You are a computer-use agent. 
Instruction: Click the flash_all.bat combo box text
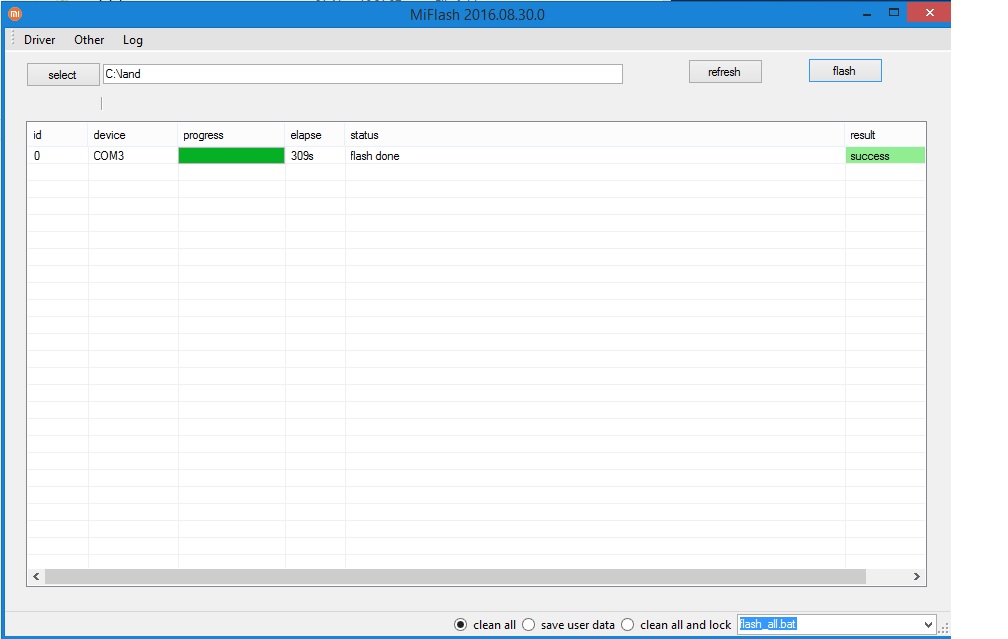coord(768,624)
